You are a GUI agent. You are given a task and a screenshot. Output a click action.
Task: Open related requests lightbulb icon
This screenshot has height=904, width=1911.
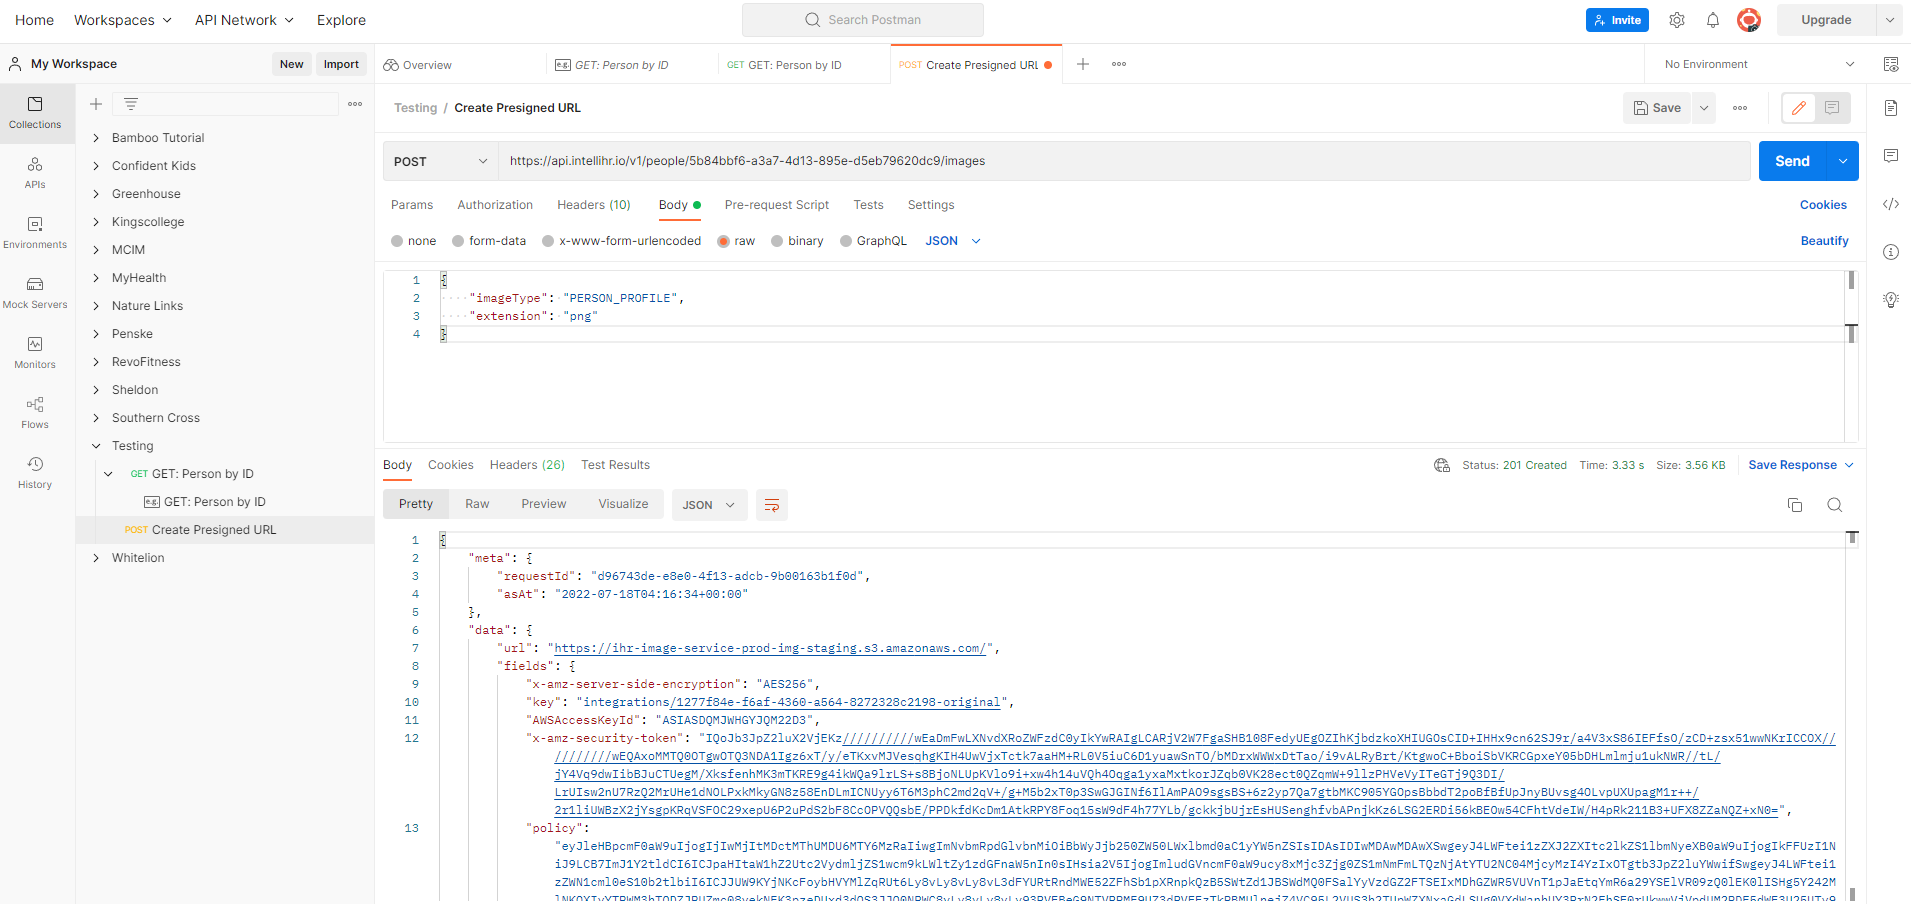coord(1891,300)
